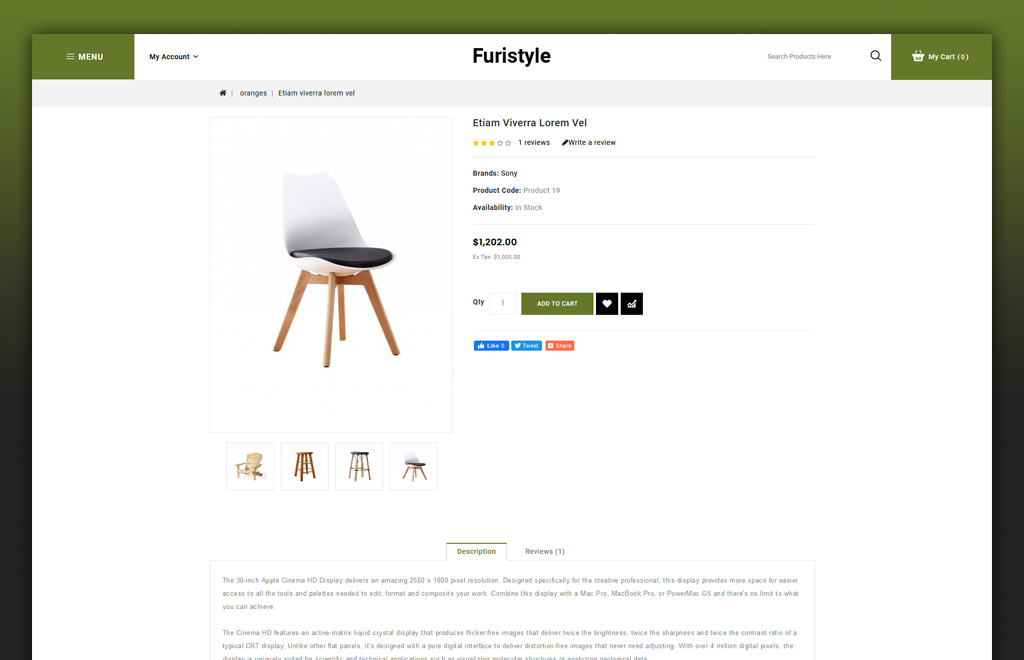Select the brown wooden stool thumbnail
Viewport: 1024px width, 660px height.
pyautogui.click(x=304, y=466)
